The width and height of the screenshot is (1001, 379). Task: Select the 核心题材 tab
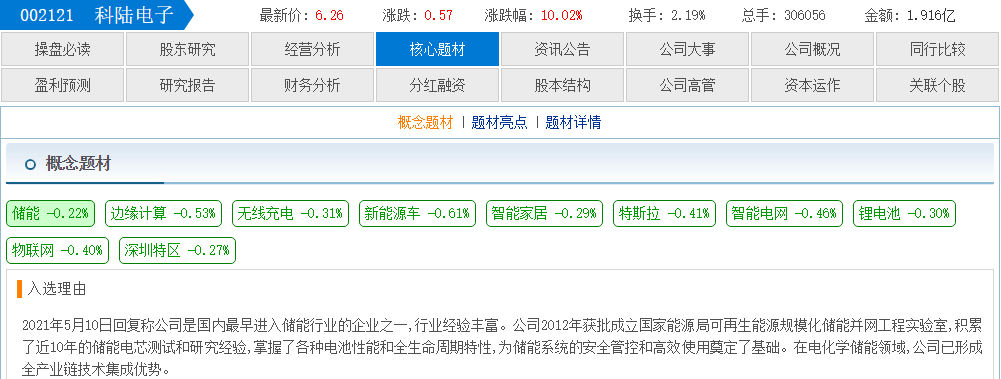pyautogui.click(x=437, y=50)
